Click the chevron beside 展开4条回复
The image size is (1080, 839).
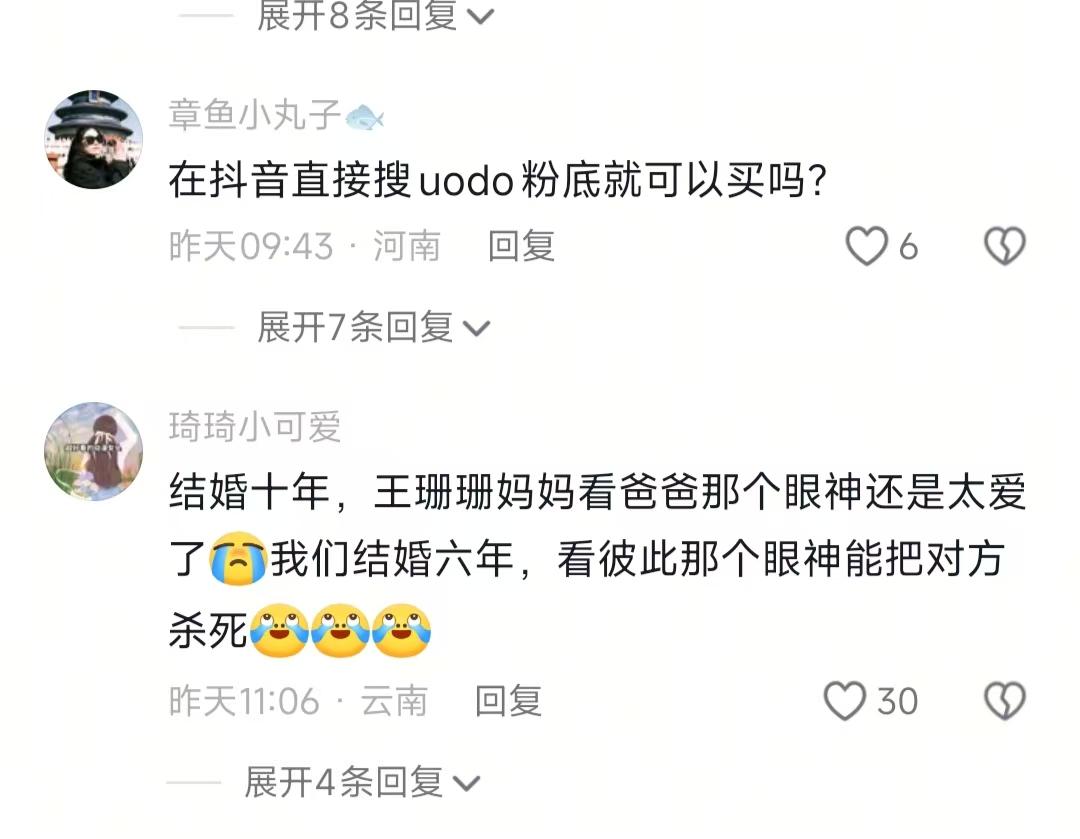click(466, 785)
